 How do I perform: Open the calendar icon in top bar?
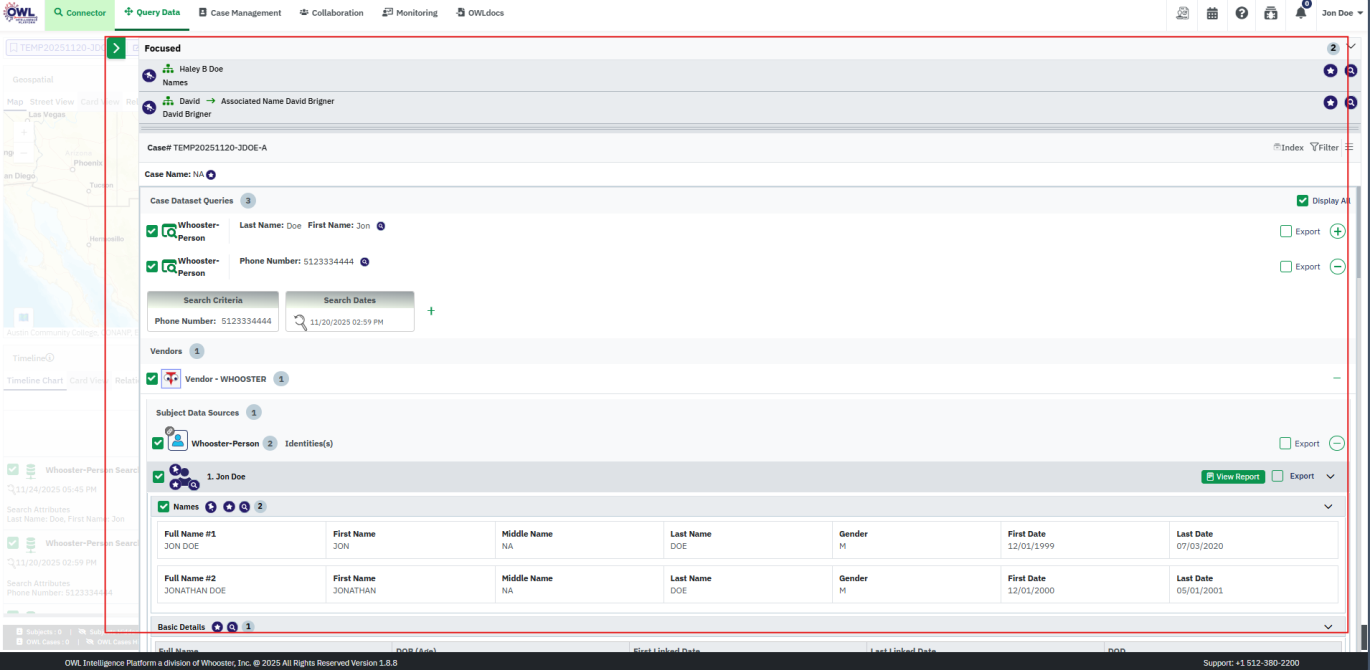click(x=1212, y=13)
